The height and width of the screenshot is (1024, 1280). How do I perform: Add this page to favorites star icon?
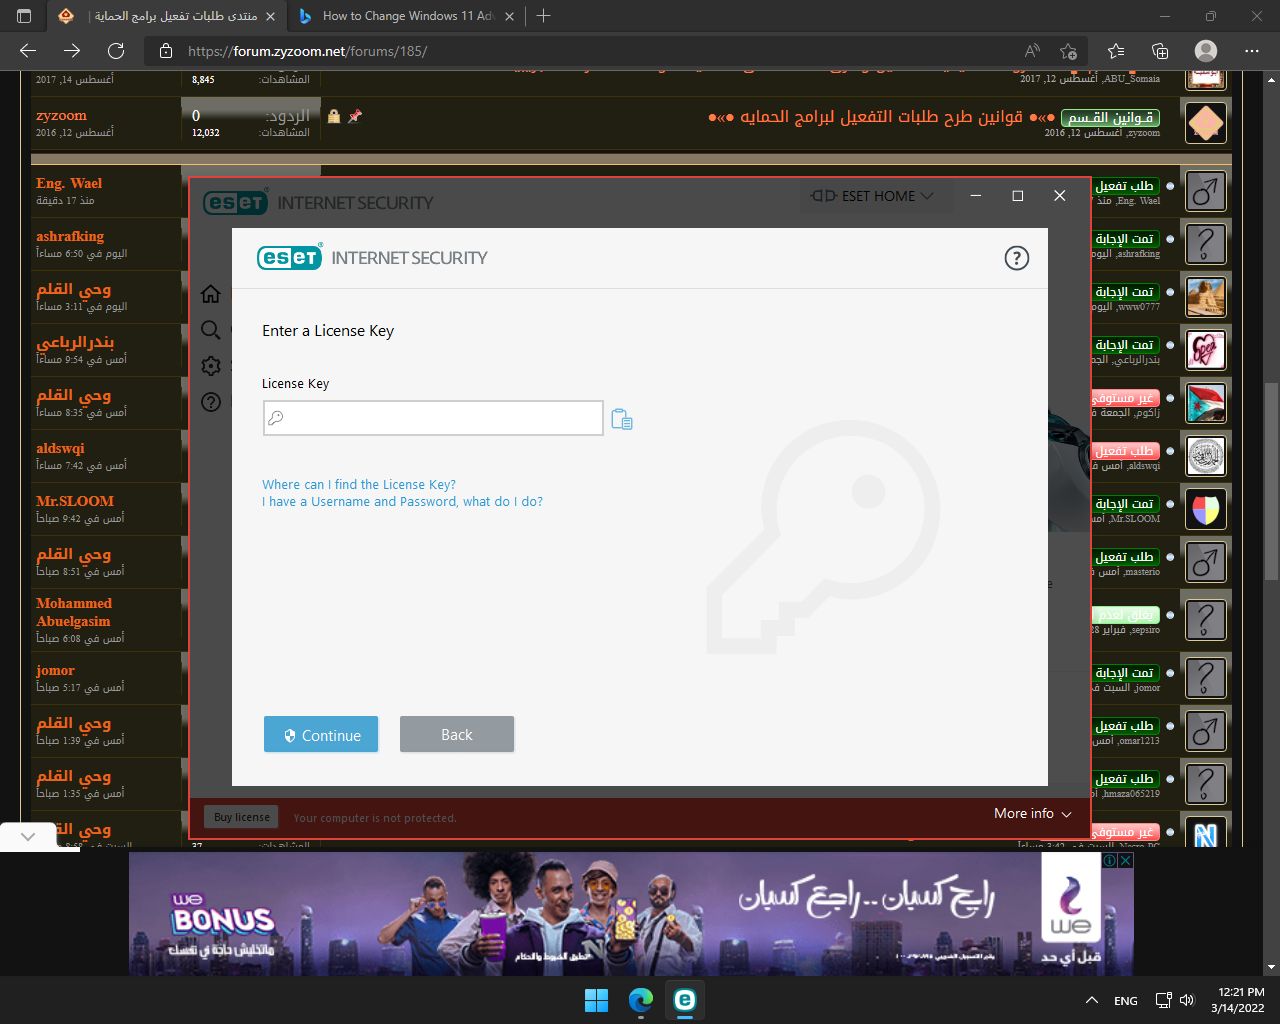(1068, 51)
